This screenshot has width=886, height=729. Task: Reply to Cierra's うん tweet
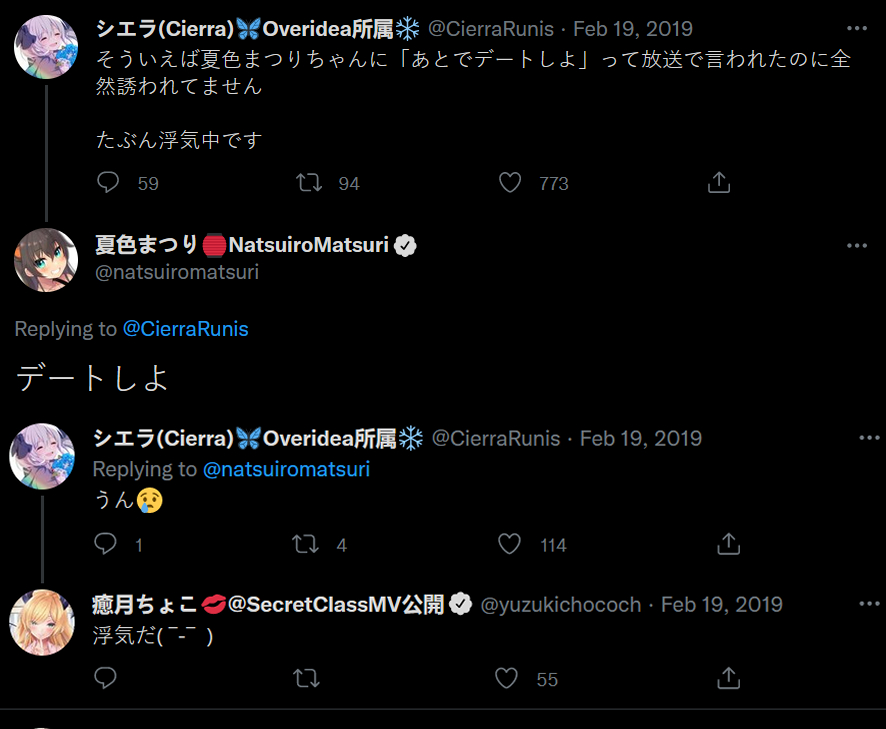tap(105, 544)
